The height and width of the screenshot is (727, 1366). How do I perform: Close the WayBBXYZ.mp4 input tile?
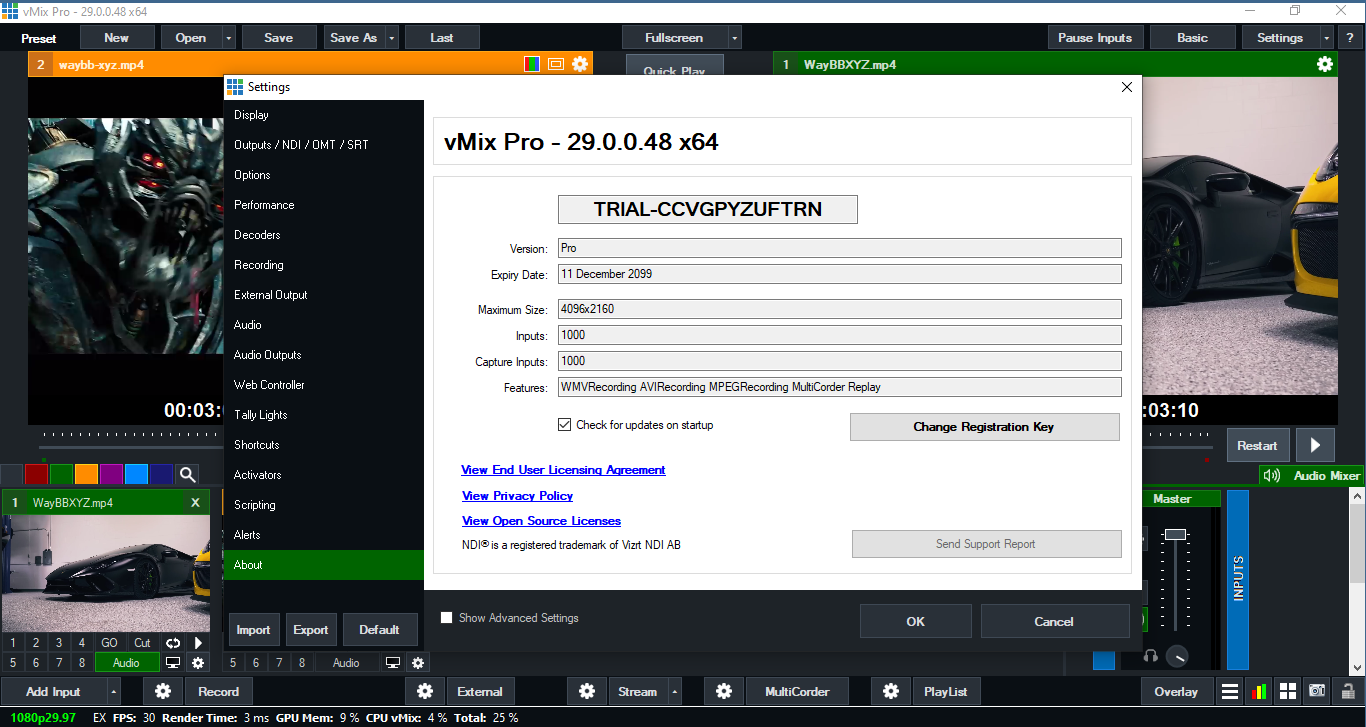[x=195, y=503]
